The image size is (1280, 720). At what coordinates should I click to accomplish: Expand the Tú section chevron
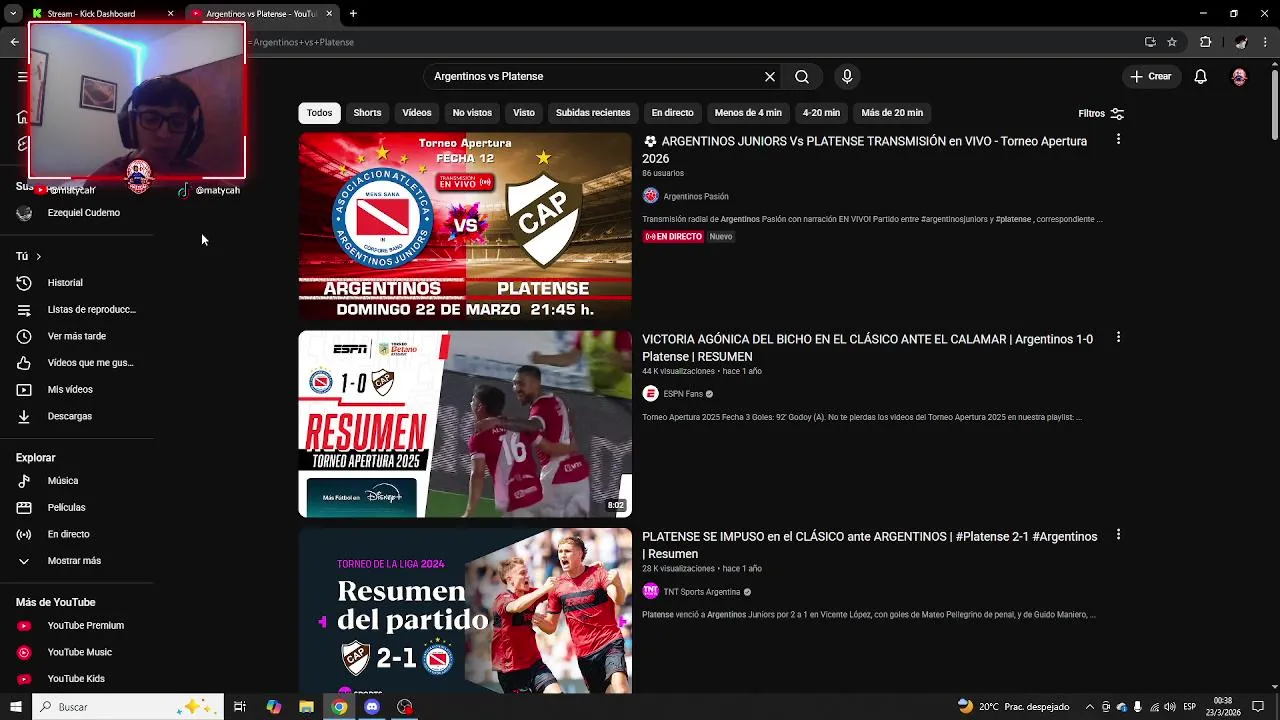38,257
